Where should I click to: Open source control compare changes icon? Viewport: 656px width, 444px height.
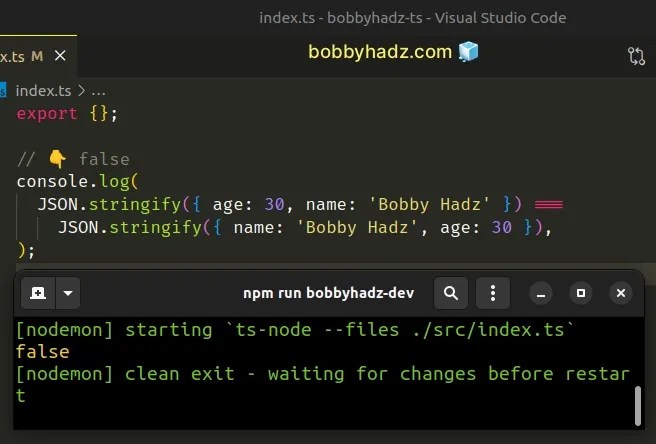[636, 56]
